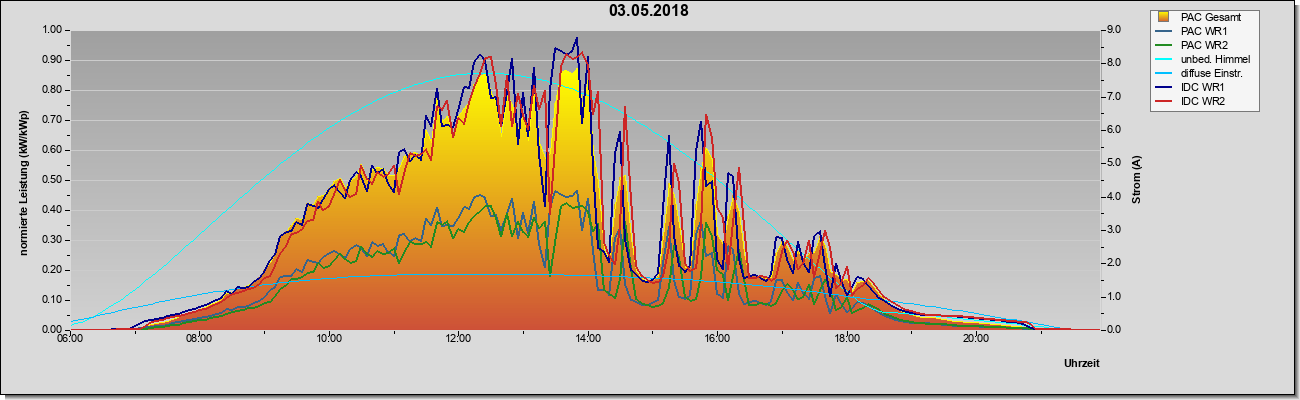Click the 06:00 label on time axis
Image resolution: width=1300 pixels, height=400 pixels.
point(70,339)
